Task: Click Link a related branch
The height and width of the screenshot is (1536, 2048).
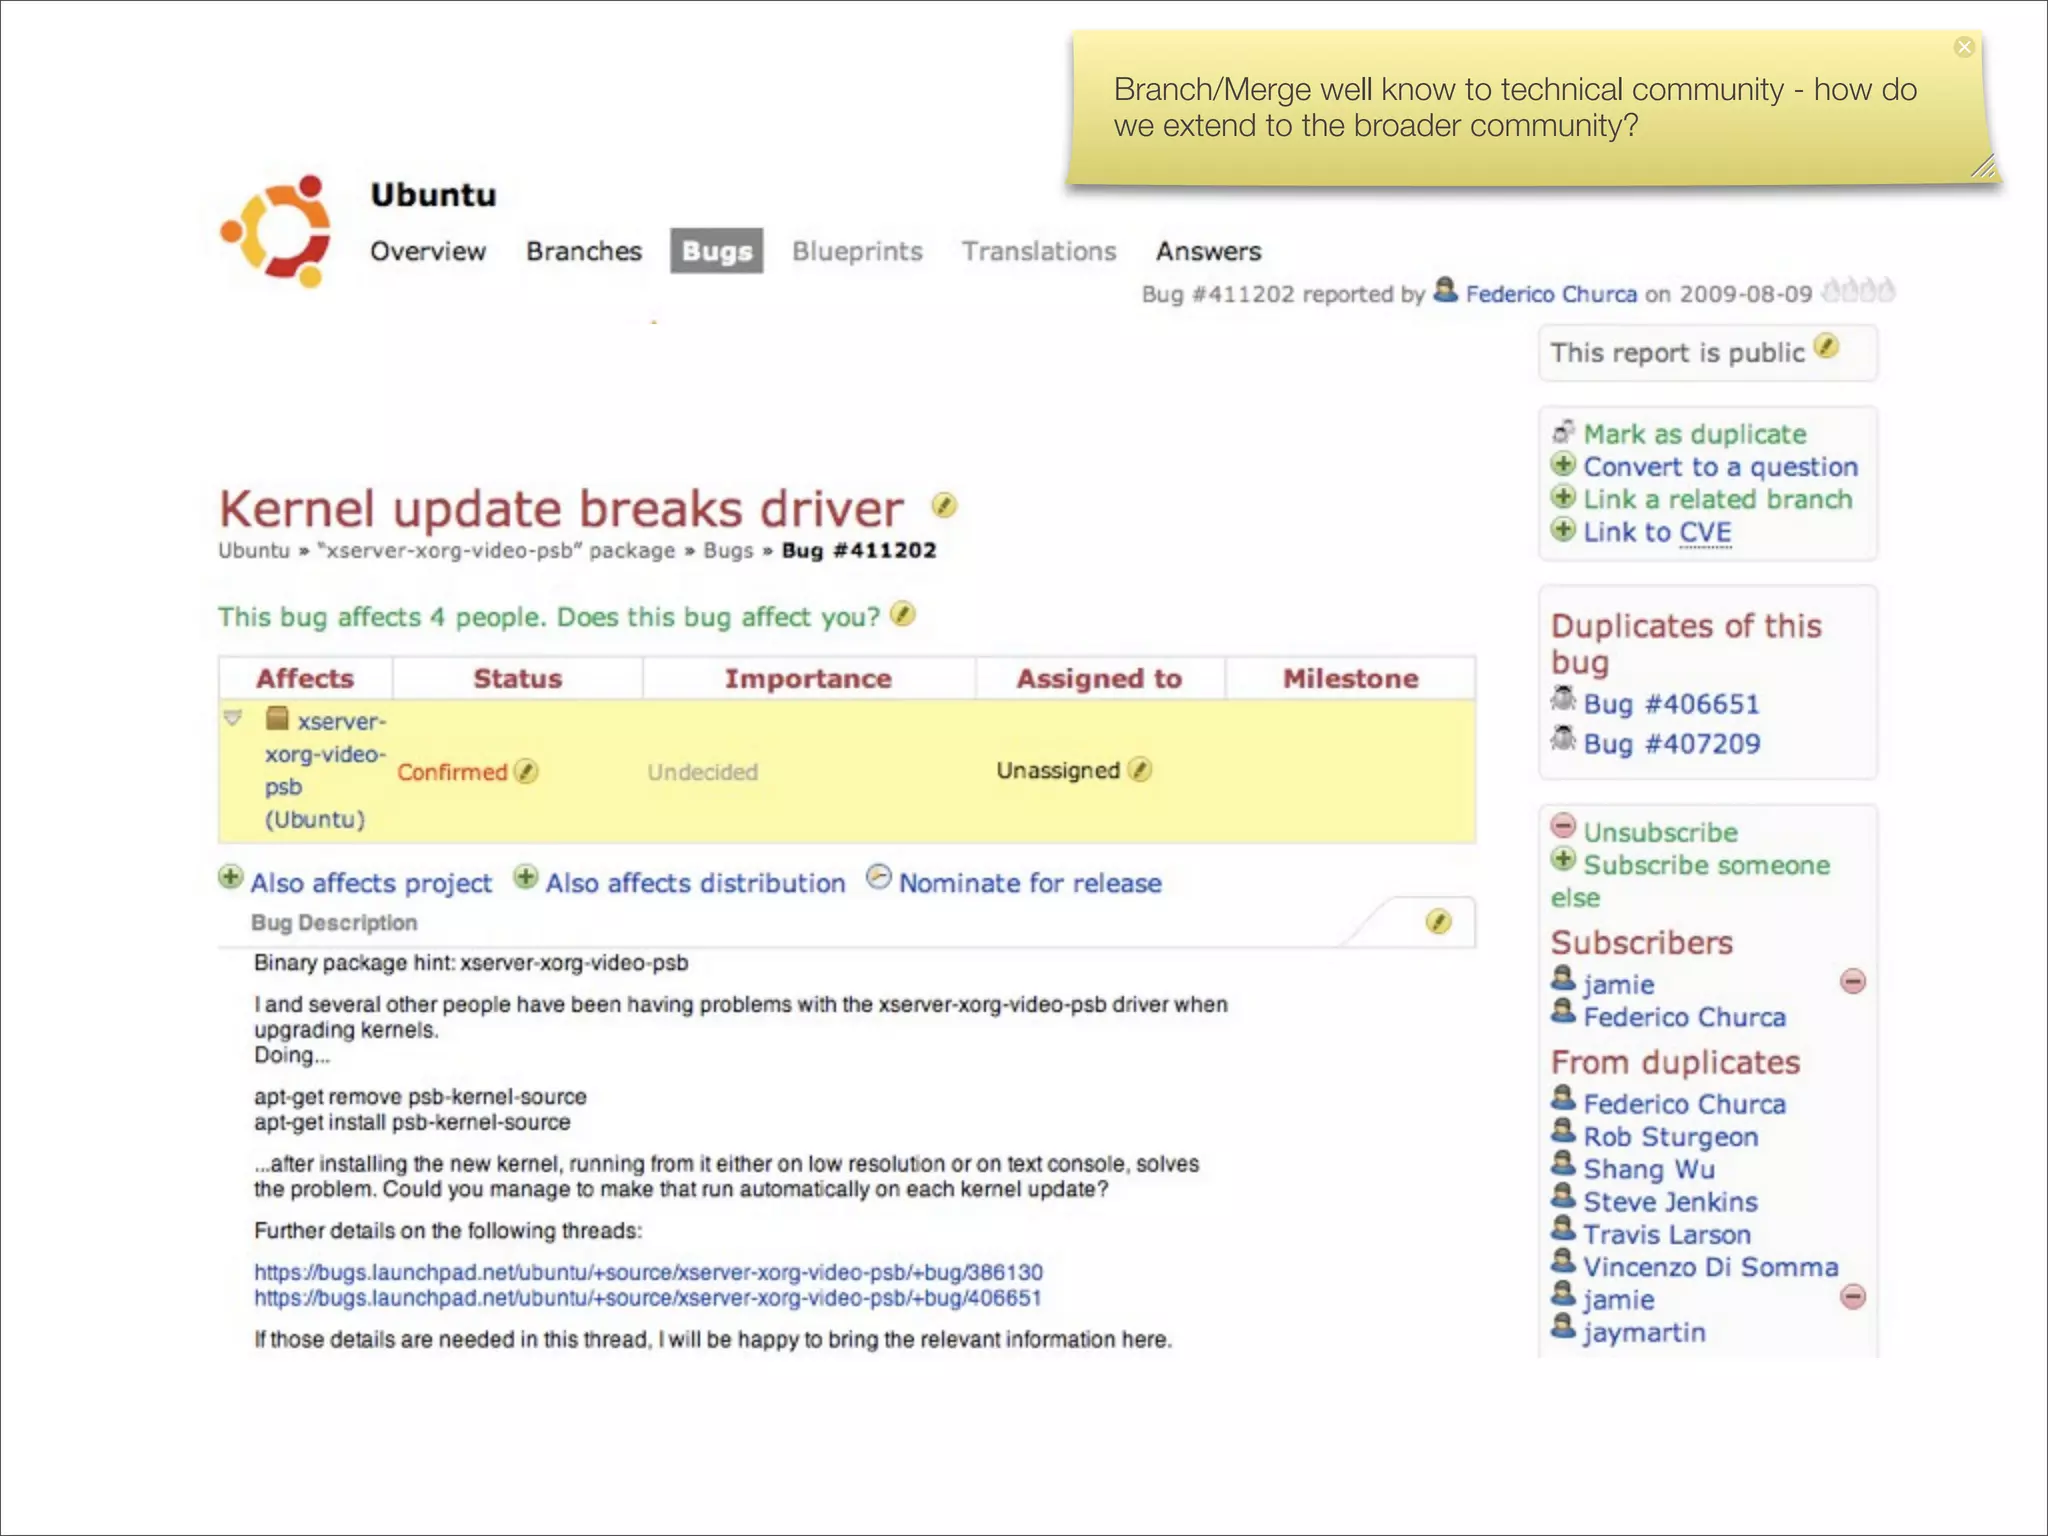Action: coord(1718,499)
